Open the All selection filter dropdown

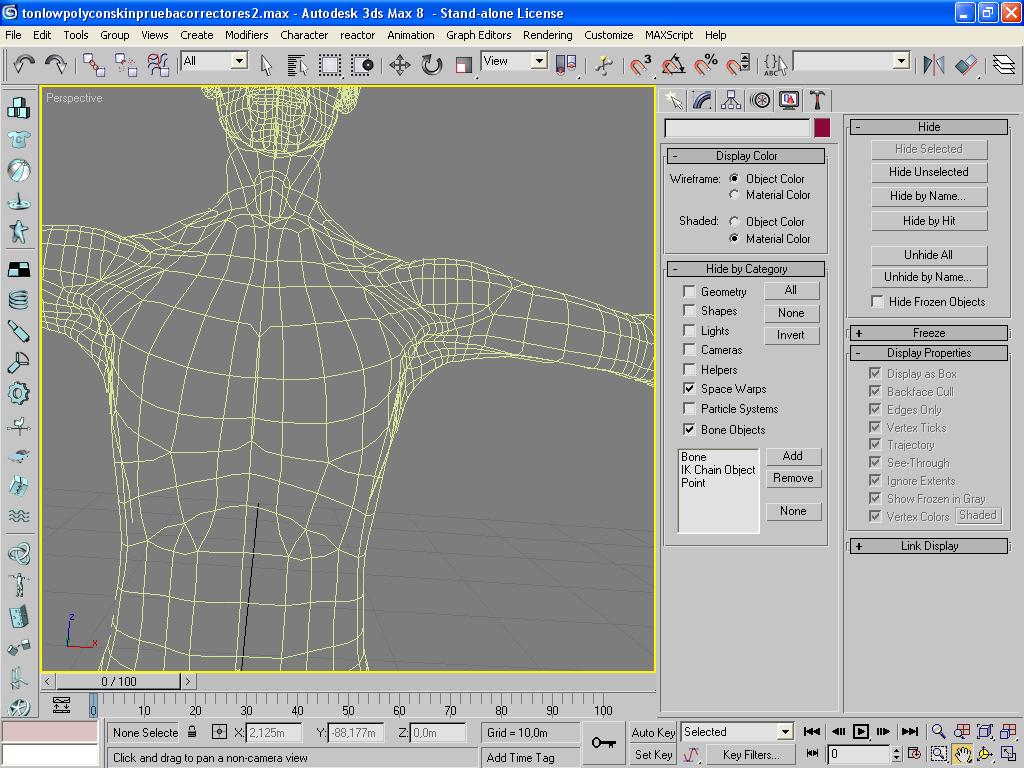[239, 61]
